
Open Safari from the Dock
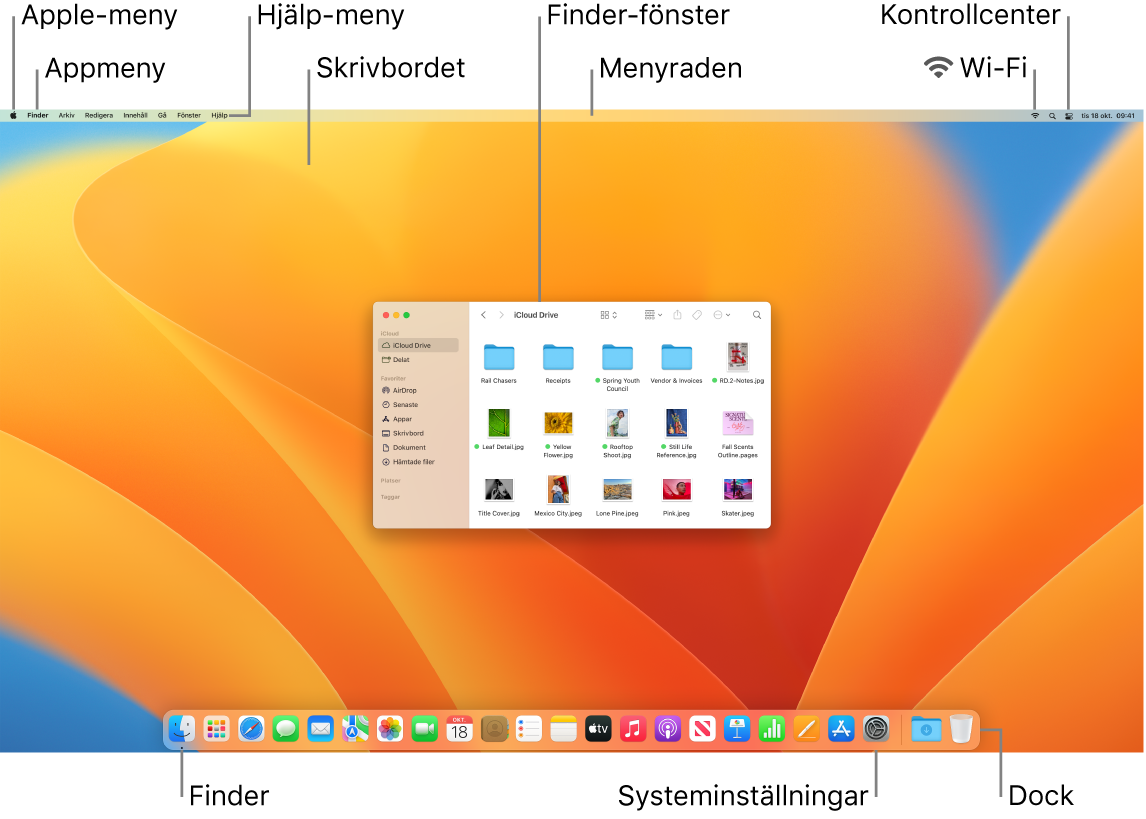point(250,729)
